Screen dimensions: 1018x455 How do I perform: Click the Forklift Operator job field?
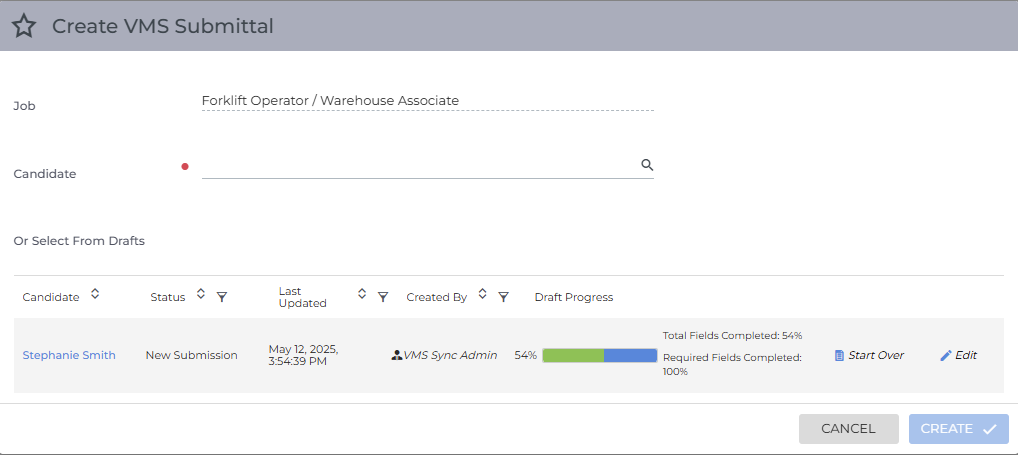(428, 101)
